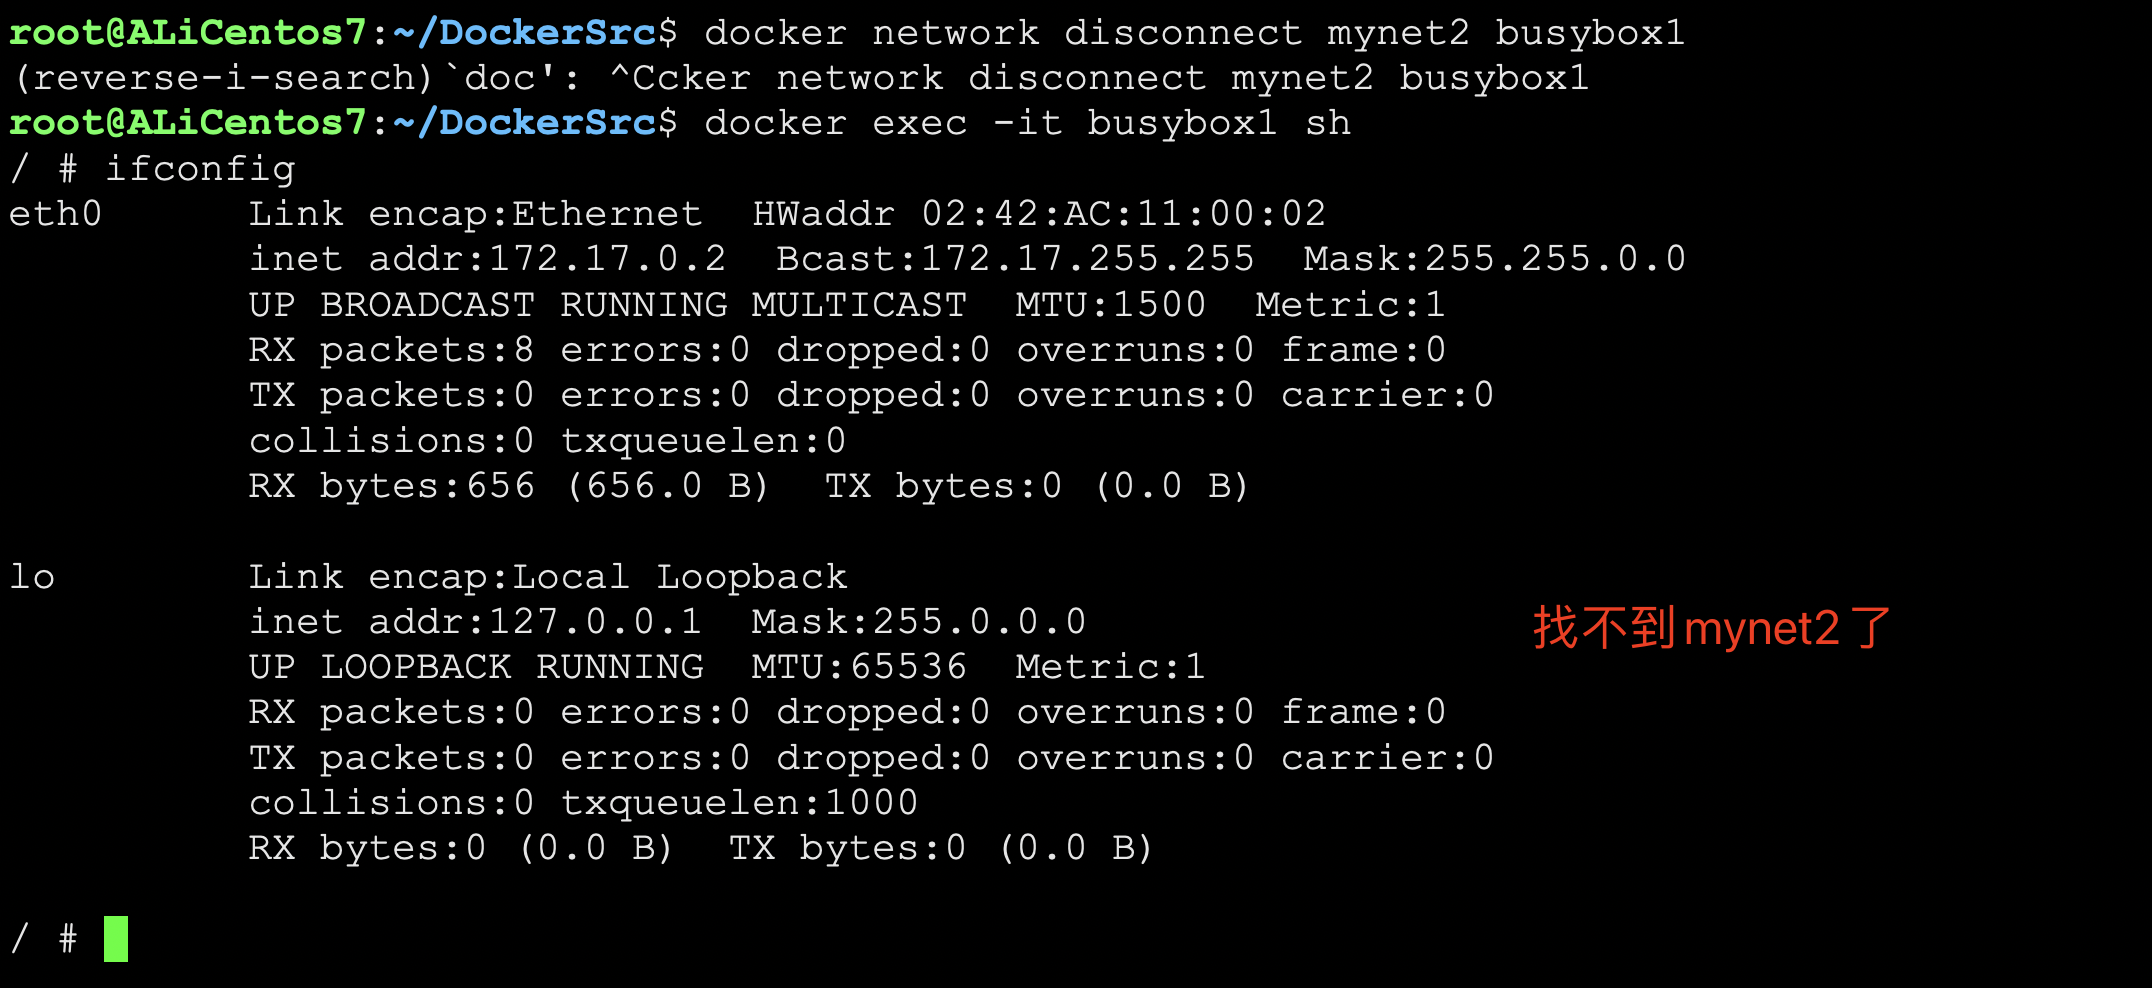The image size is (2152, 988).
Task: Click inet addr:172.17.0.2 text
Action: (x=487, y=259)
